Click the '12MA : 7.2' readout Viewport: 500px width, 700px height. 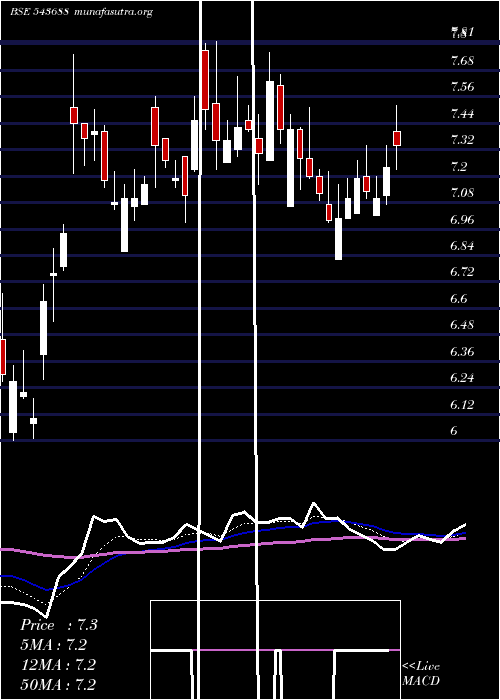[x=58, y=665]
